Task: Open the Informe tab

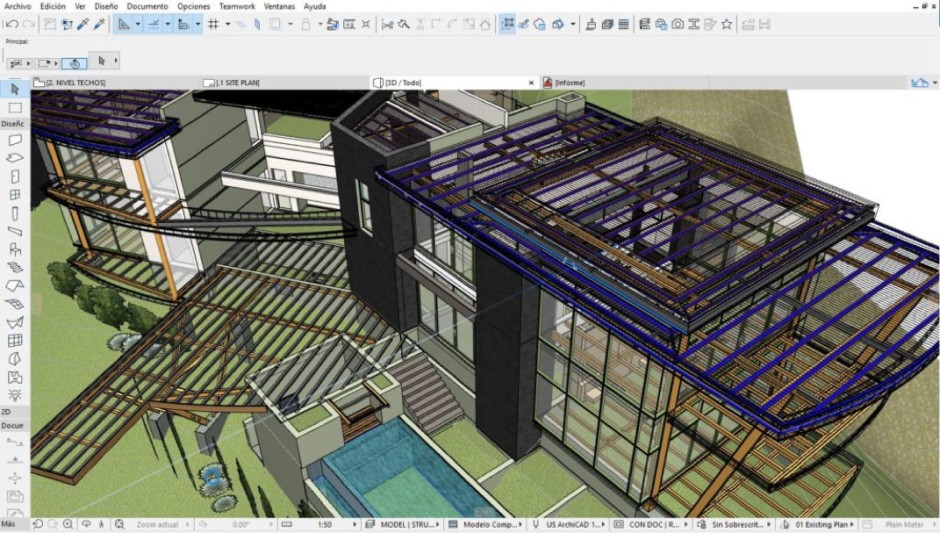Action: pos(569,82)
